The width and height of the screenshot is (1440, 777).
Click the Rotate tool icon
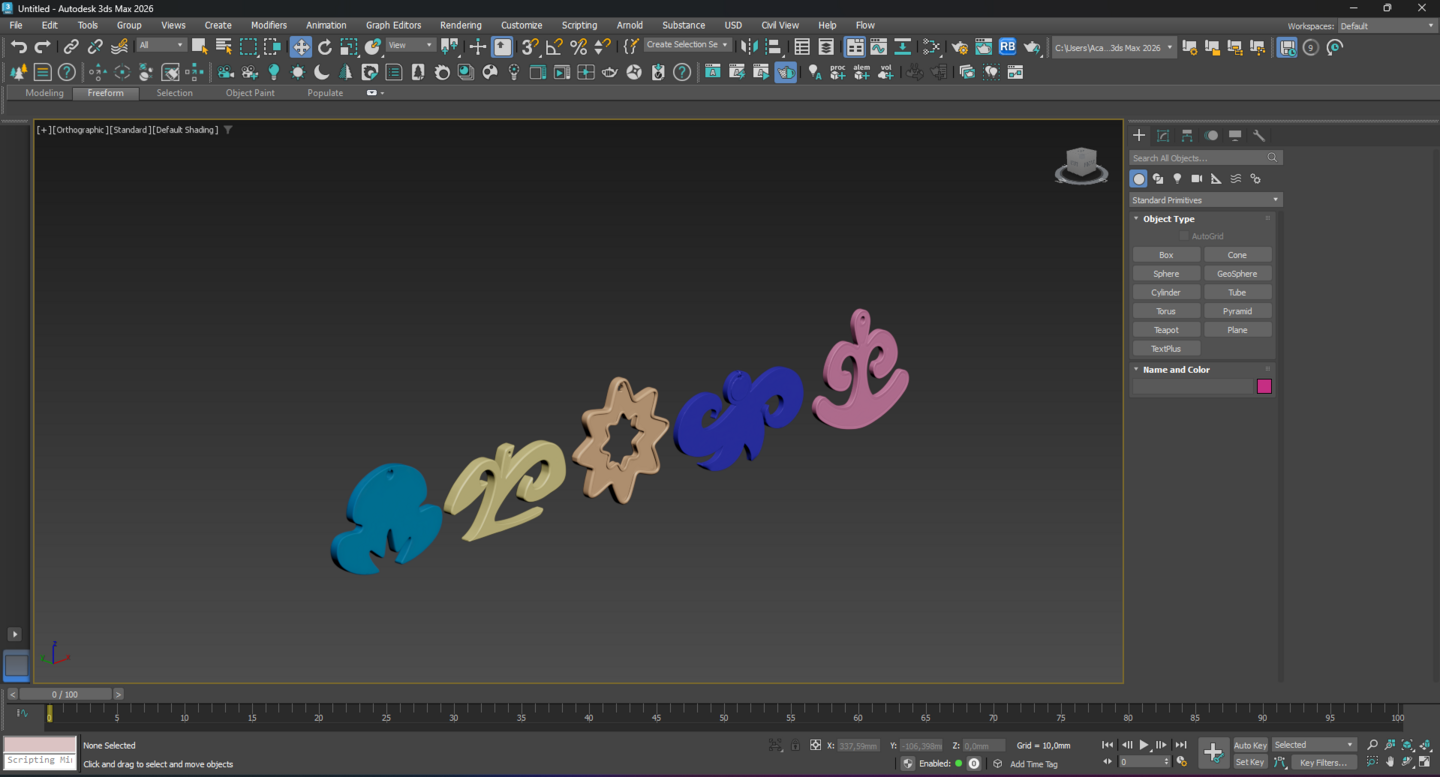pyautogui.click(x=325, y=47)
